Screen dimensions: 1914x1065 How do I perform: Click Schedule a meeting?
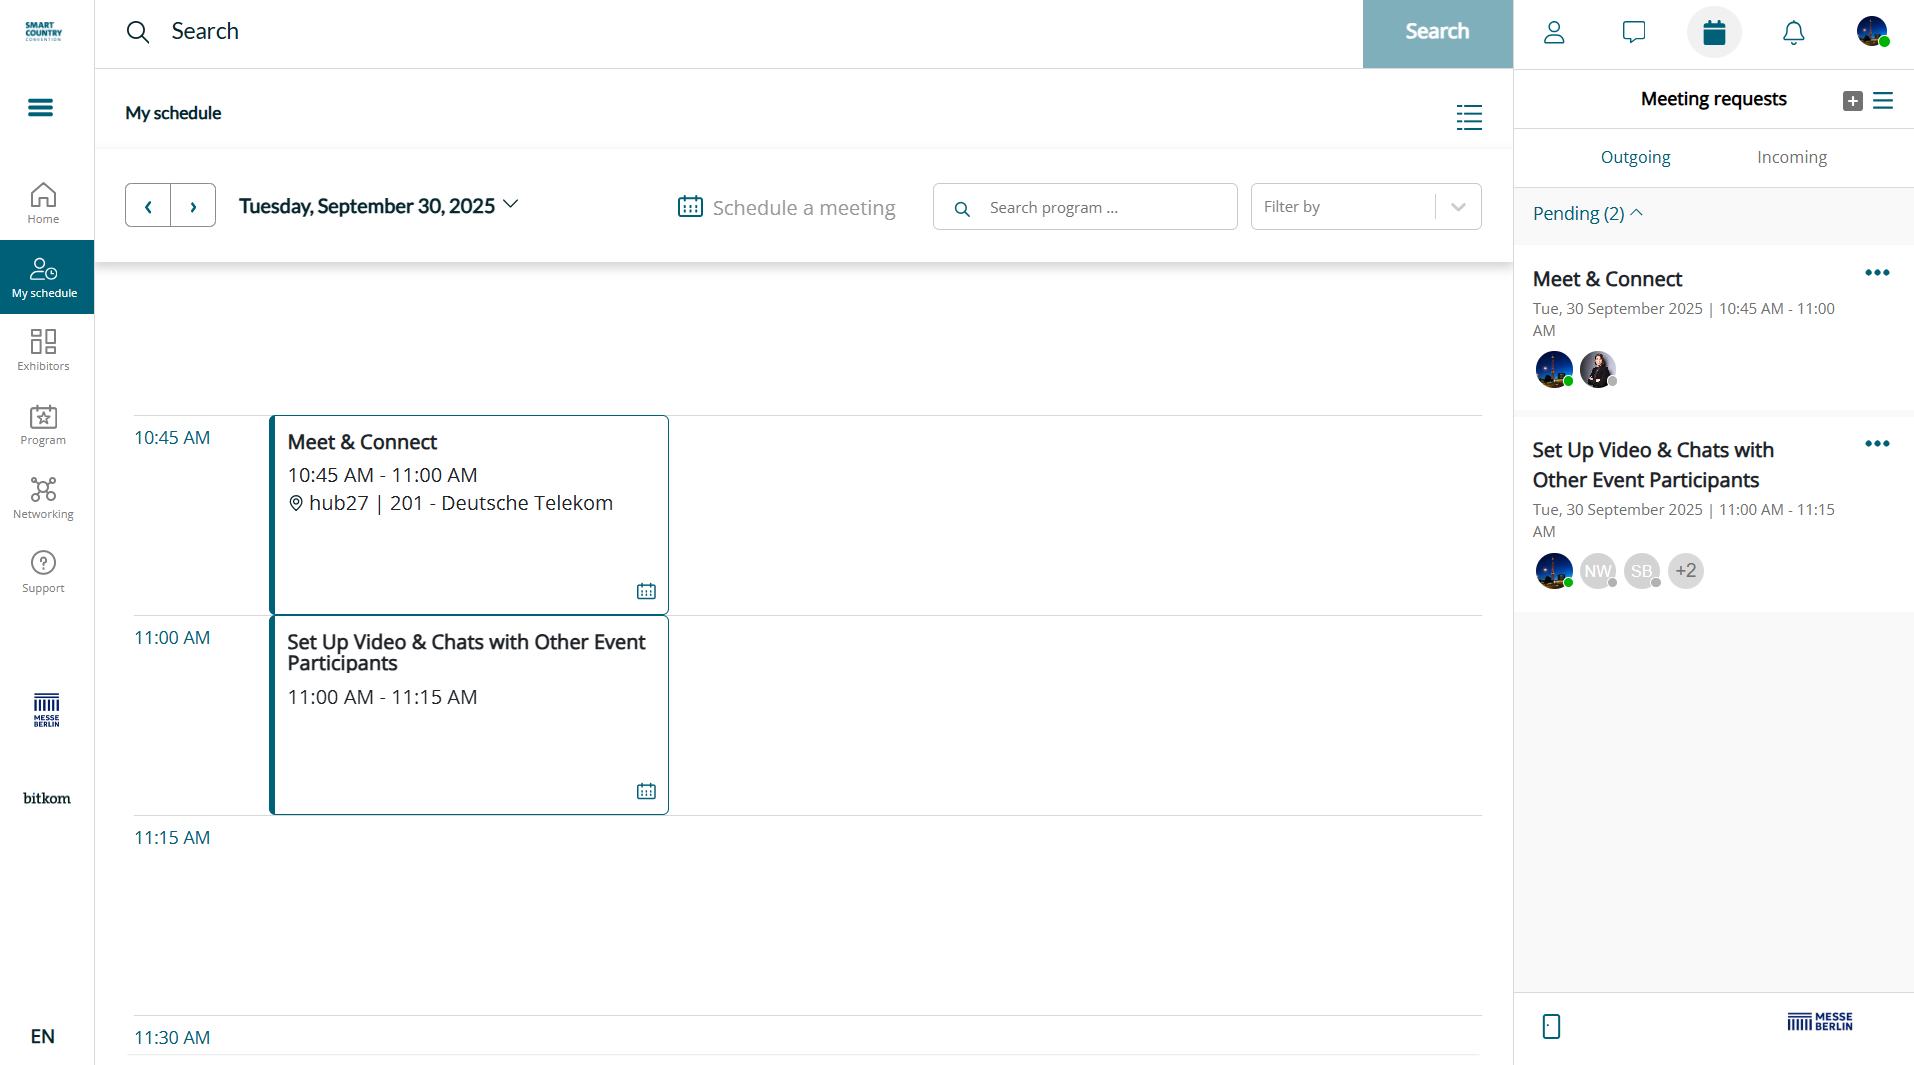[x=786, y=207]
